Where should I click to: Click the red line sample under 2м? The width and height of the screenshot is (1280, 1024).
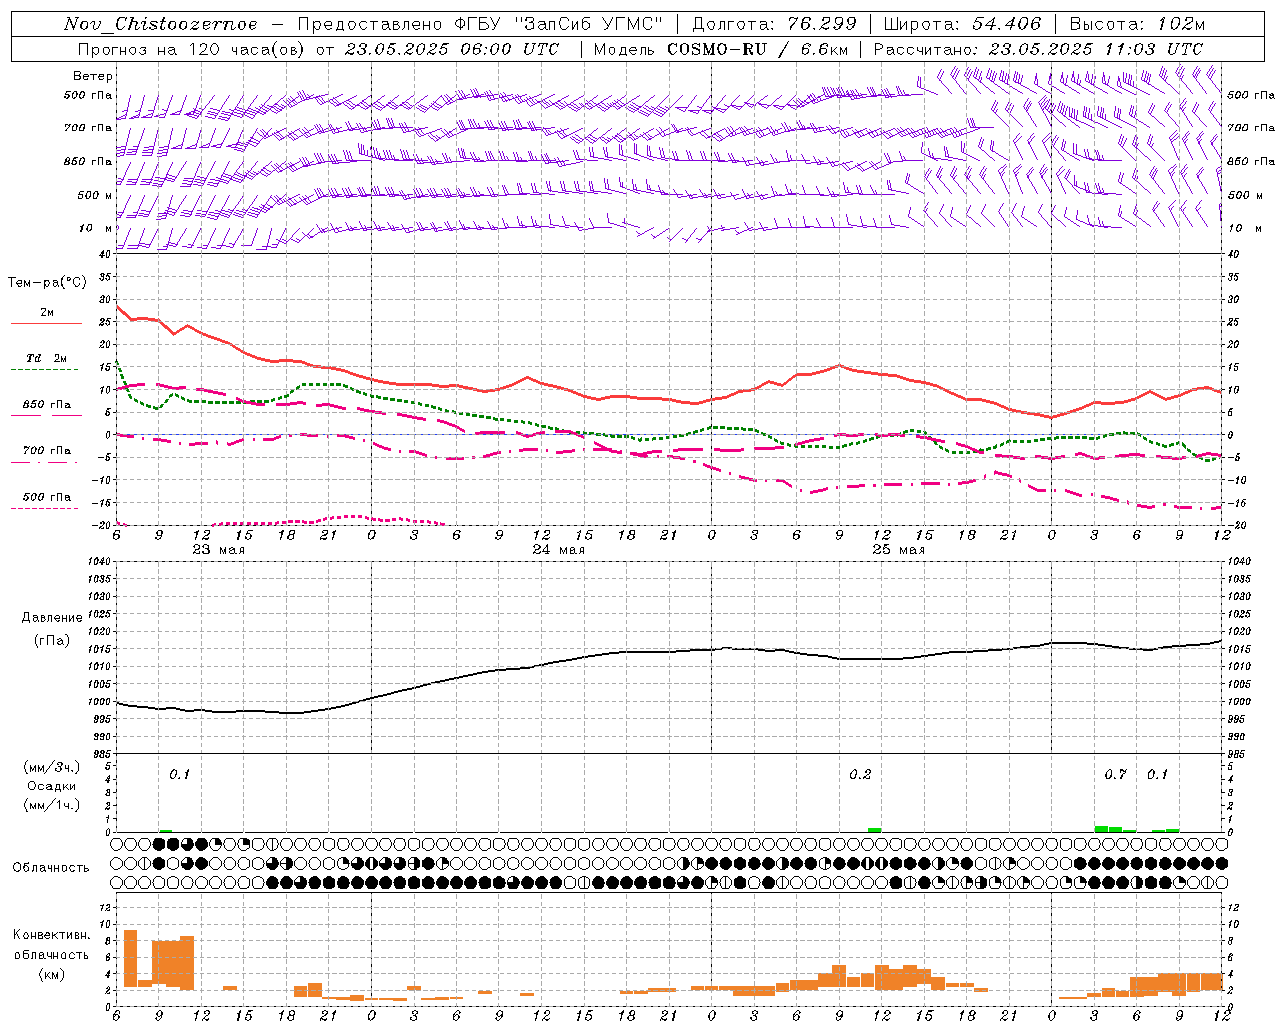46,323
